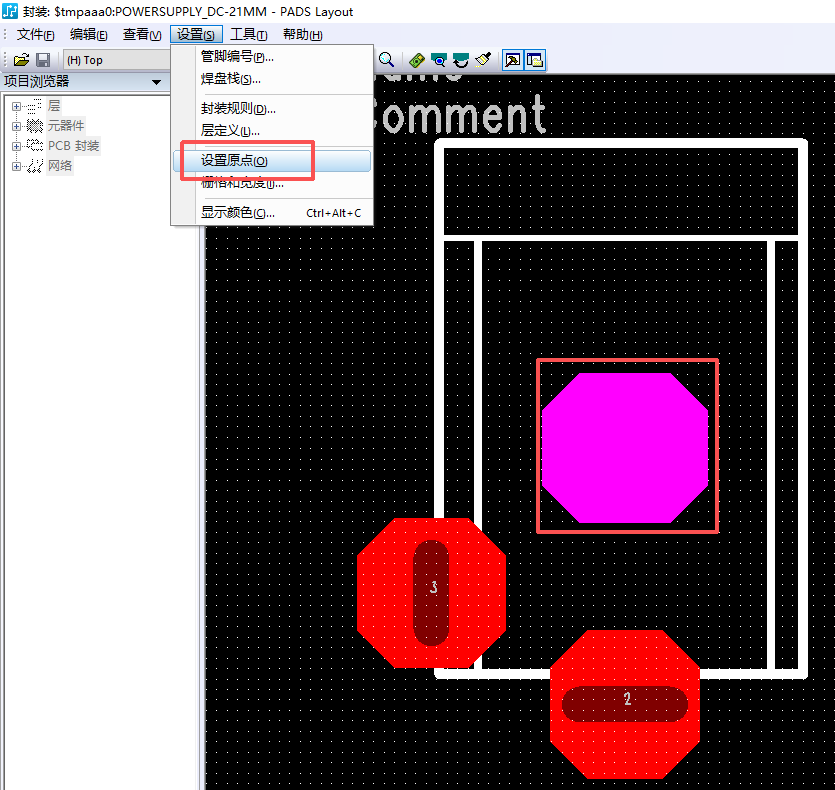Toggle the drafting toolbar icon
The width and height of the screenshot is (835, 790).
[513, 60]
